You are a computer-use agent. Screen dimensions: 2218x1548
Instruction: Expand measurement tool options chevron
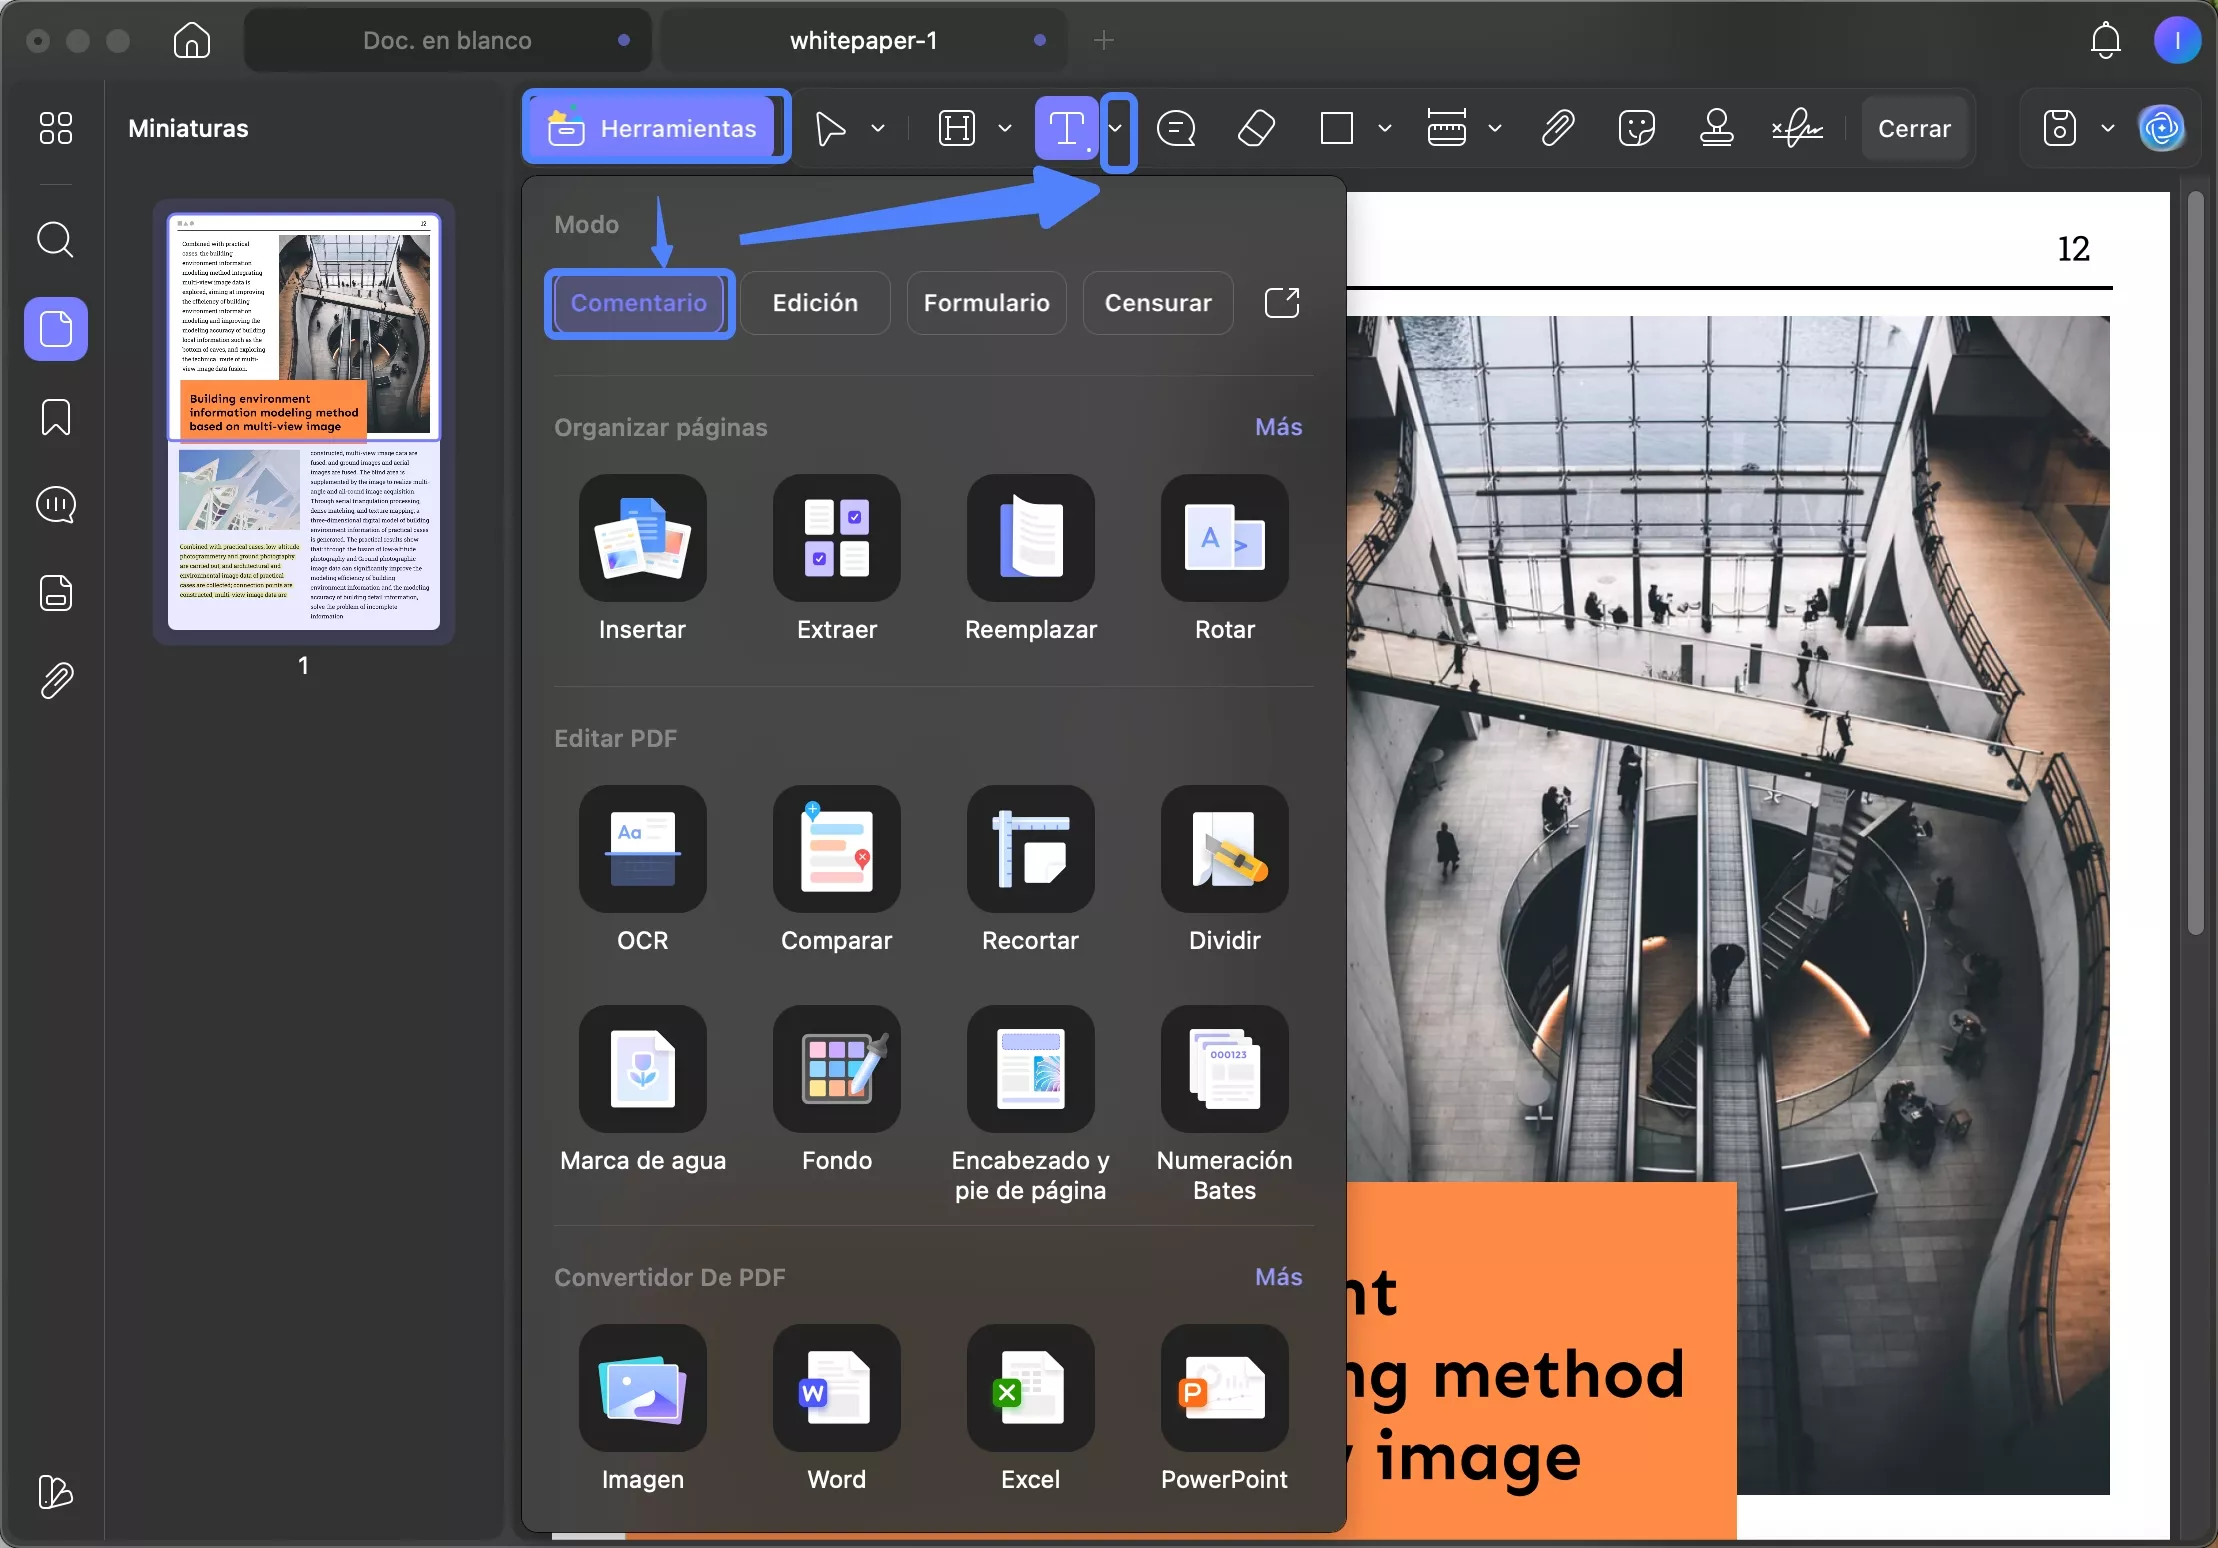click(x=1495, y=129)
